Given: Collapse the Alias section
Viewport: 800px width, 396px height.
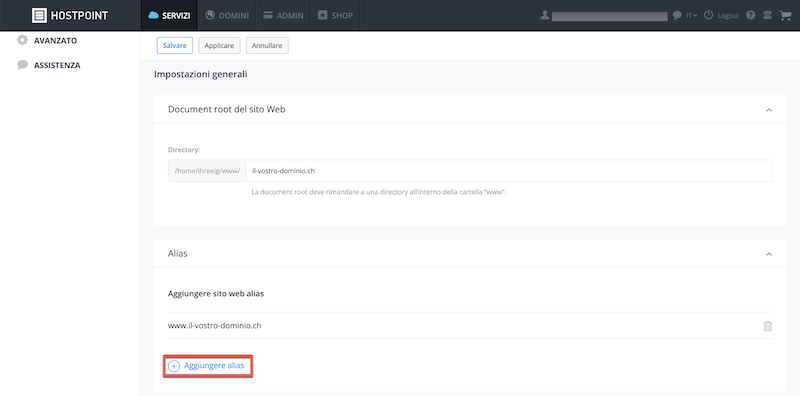Looking at the screenshot, I should coord(769,254).
